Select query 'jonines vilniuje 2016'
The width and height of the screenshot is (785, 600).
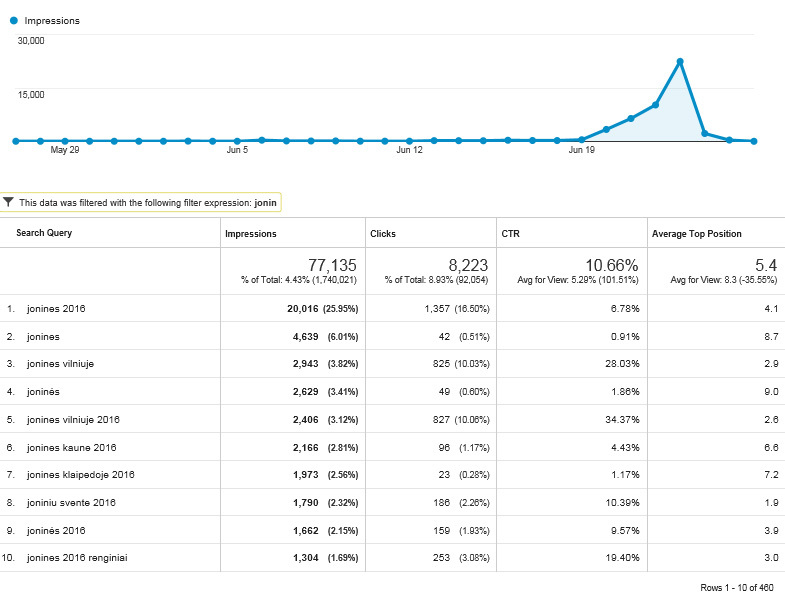[73, 420]
